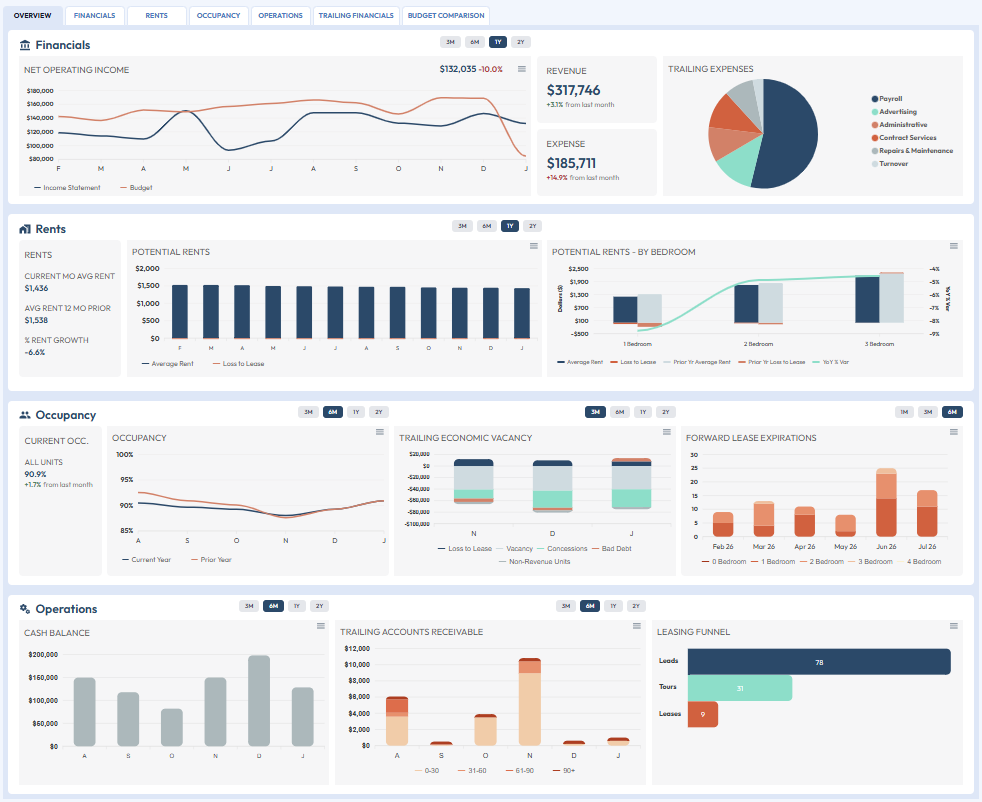Set Rents range to 3M

[462, 226]
